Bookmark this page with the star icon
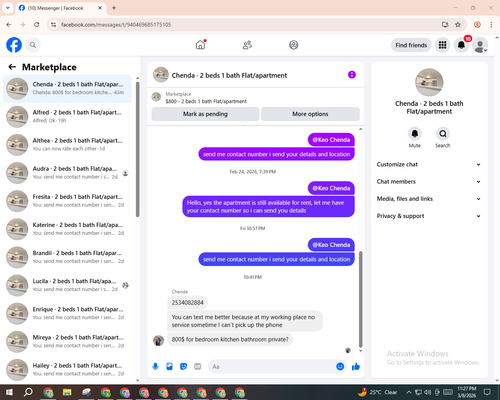This screenshot has width=500, height=400. pyautogui.click(x=458, y=25)
